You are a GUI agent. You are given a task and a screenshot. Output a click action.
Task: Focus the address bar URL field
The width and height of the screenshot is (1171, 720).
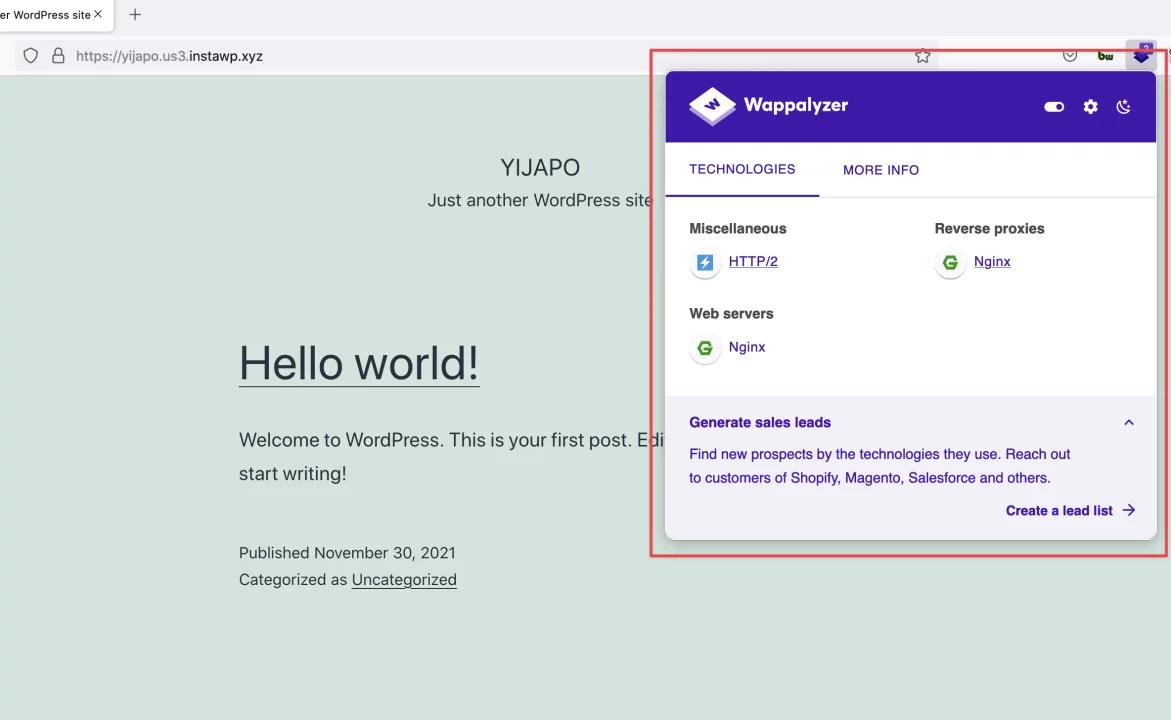(x=478, y=56)
